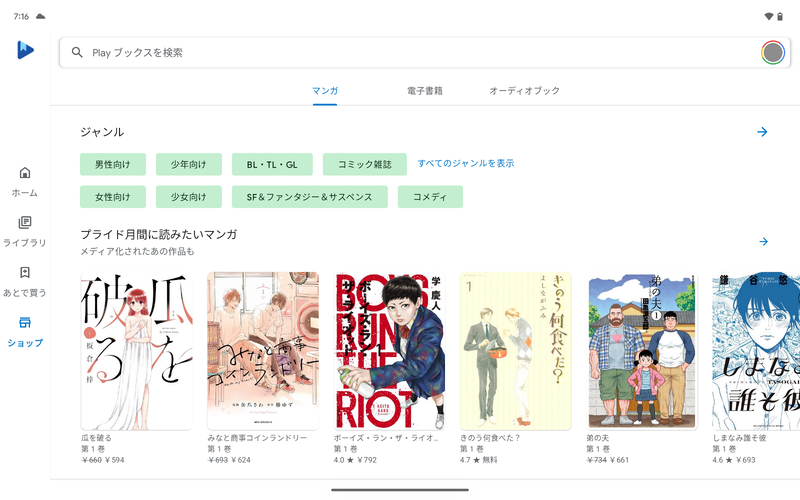Focus the Play ブックスを検索 search field
This screenshot has height=500, width=800.
(x=424, y=53)
